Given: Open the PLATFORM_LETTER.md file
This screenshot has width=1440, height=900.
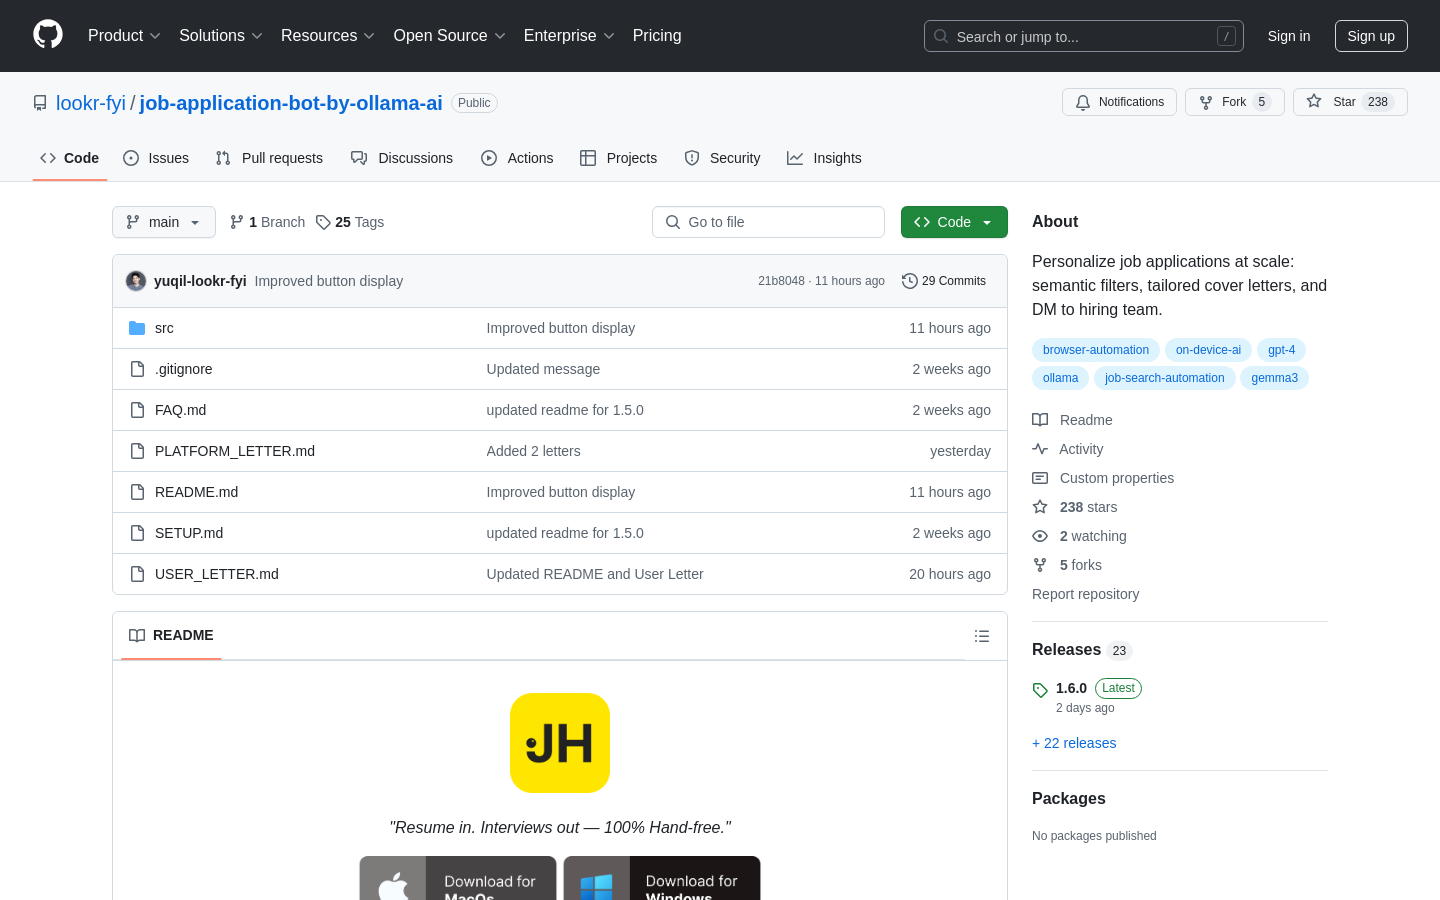Looking at the screenshot, I should pyautogui.click(x=235, y=451).
